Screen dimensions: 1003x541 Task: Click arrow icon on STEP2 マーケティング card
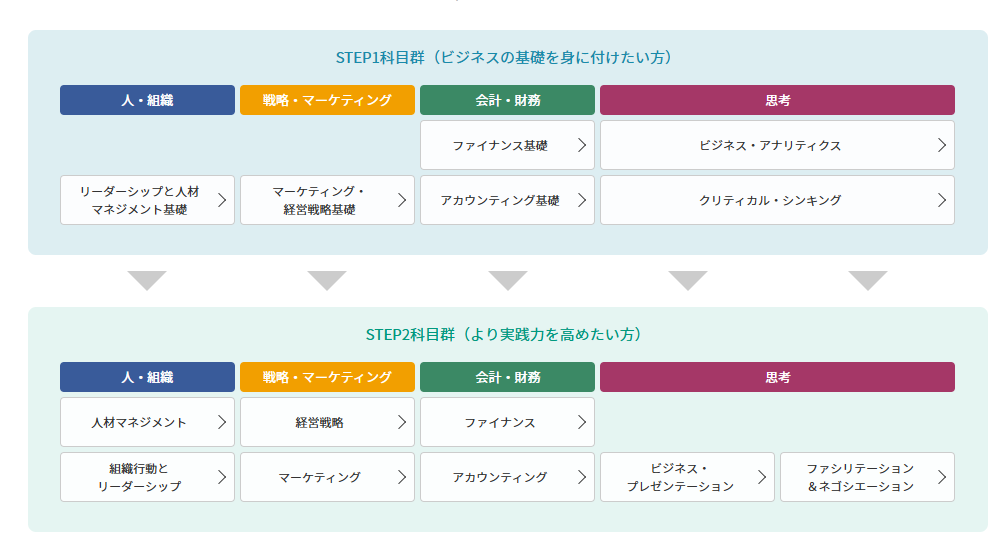click(402, 477)
